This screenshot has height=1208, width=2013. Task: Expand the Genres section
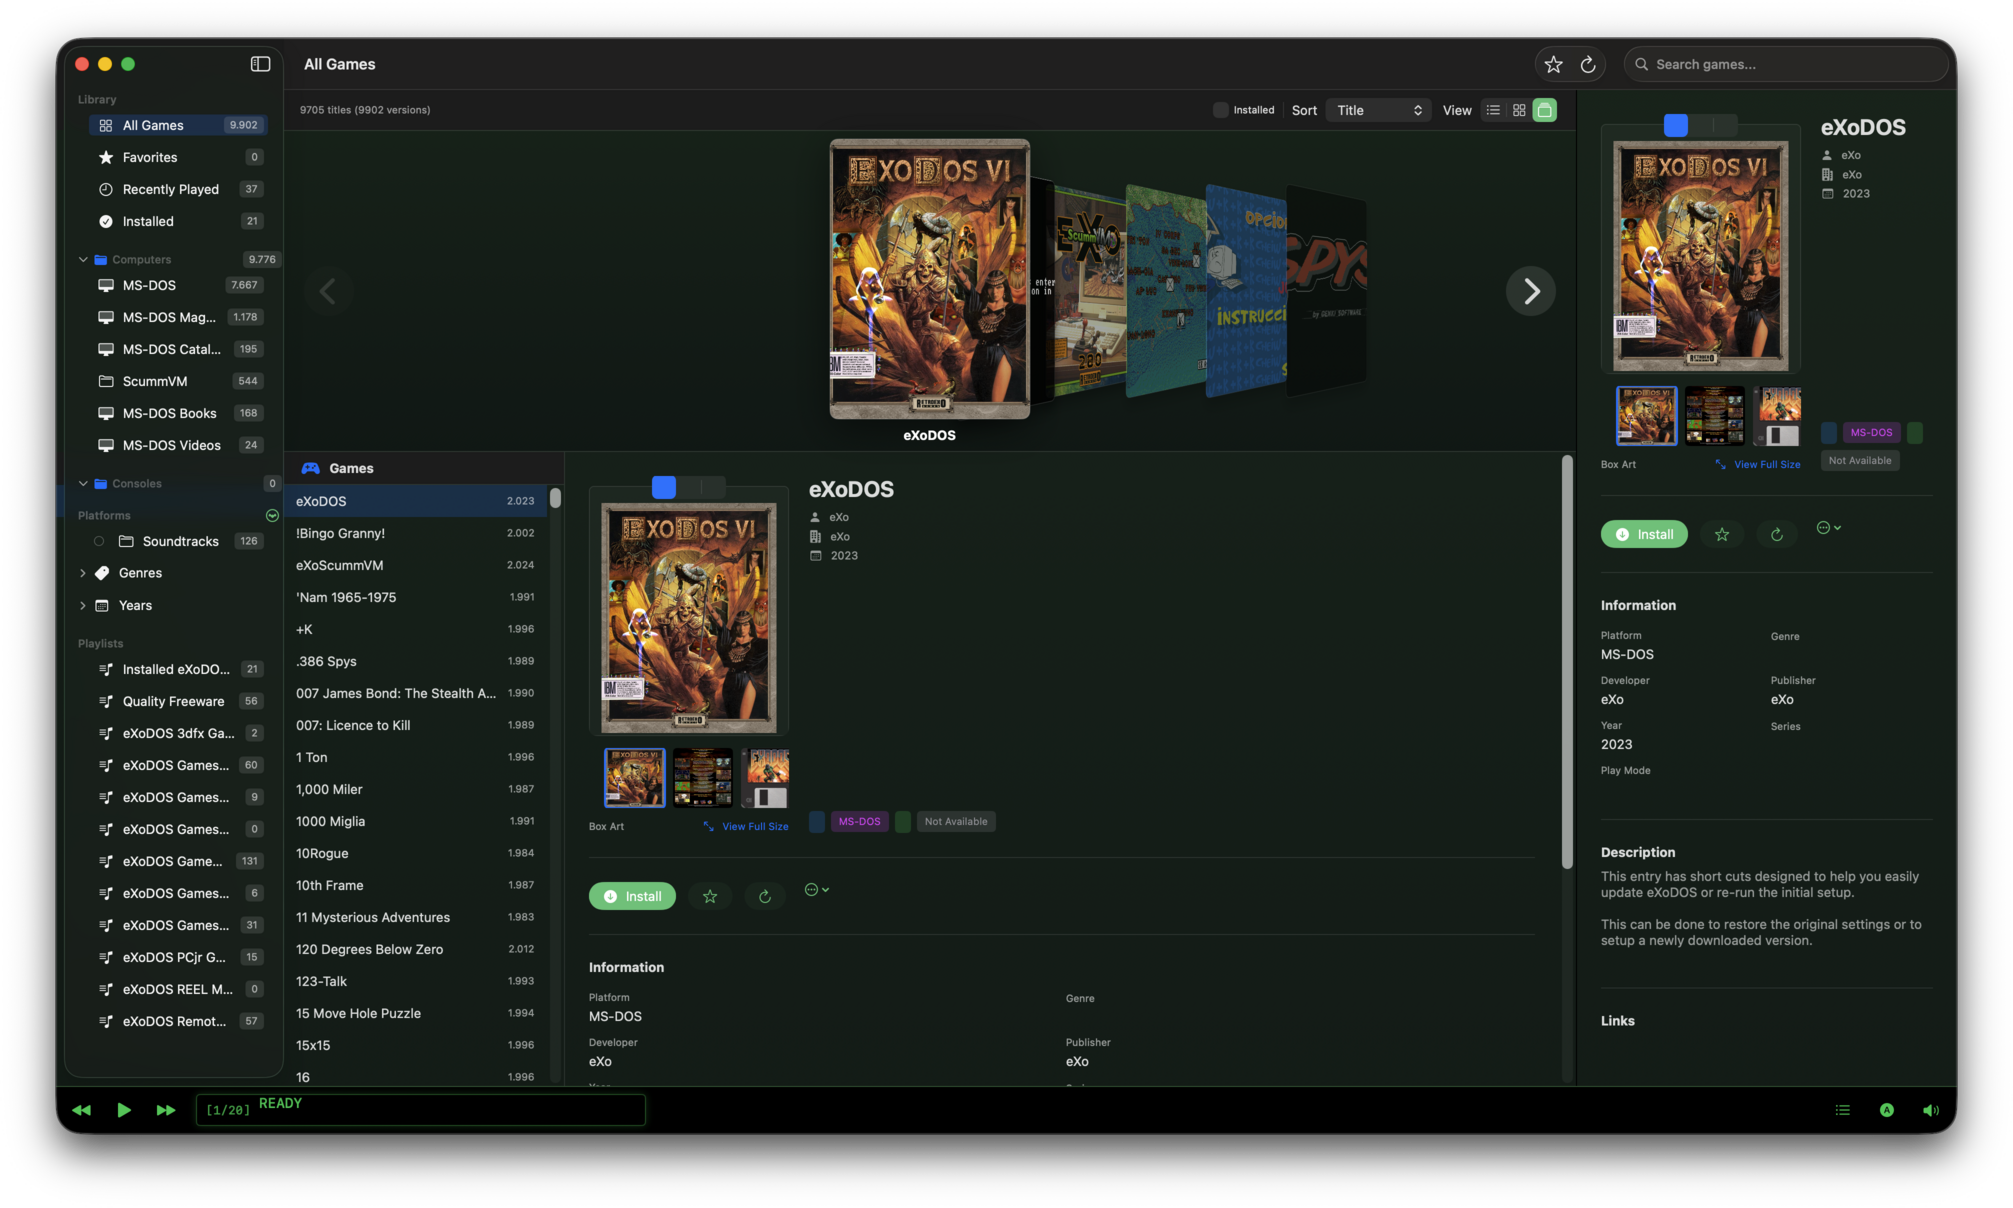tap(83, 573)
